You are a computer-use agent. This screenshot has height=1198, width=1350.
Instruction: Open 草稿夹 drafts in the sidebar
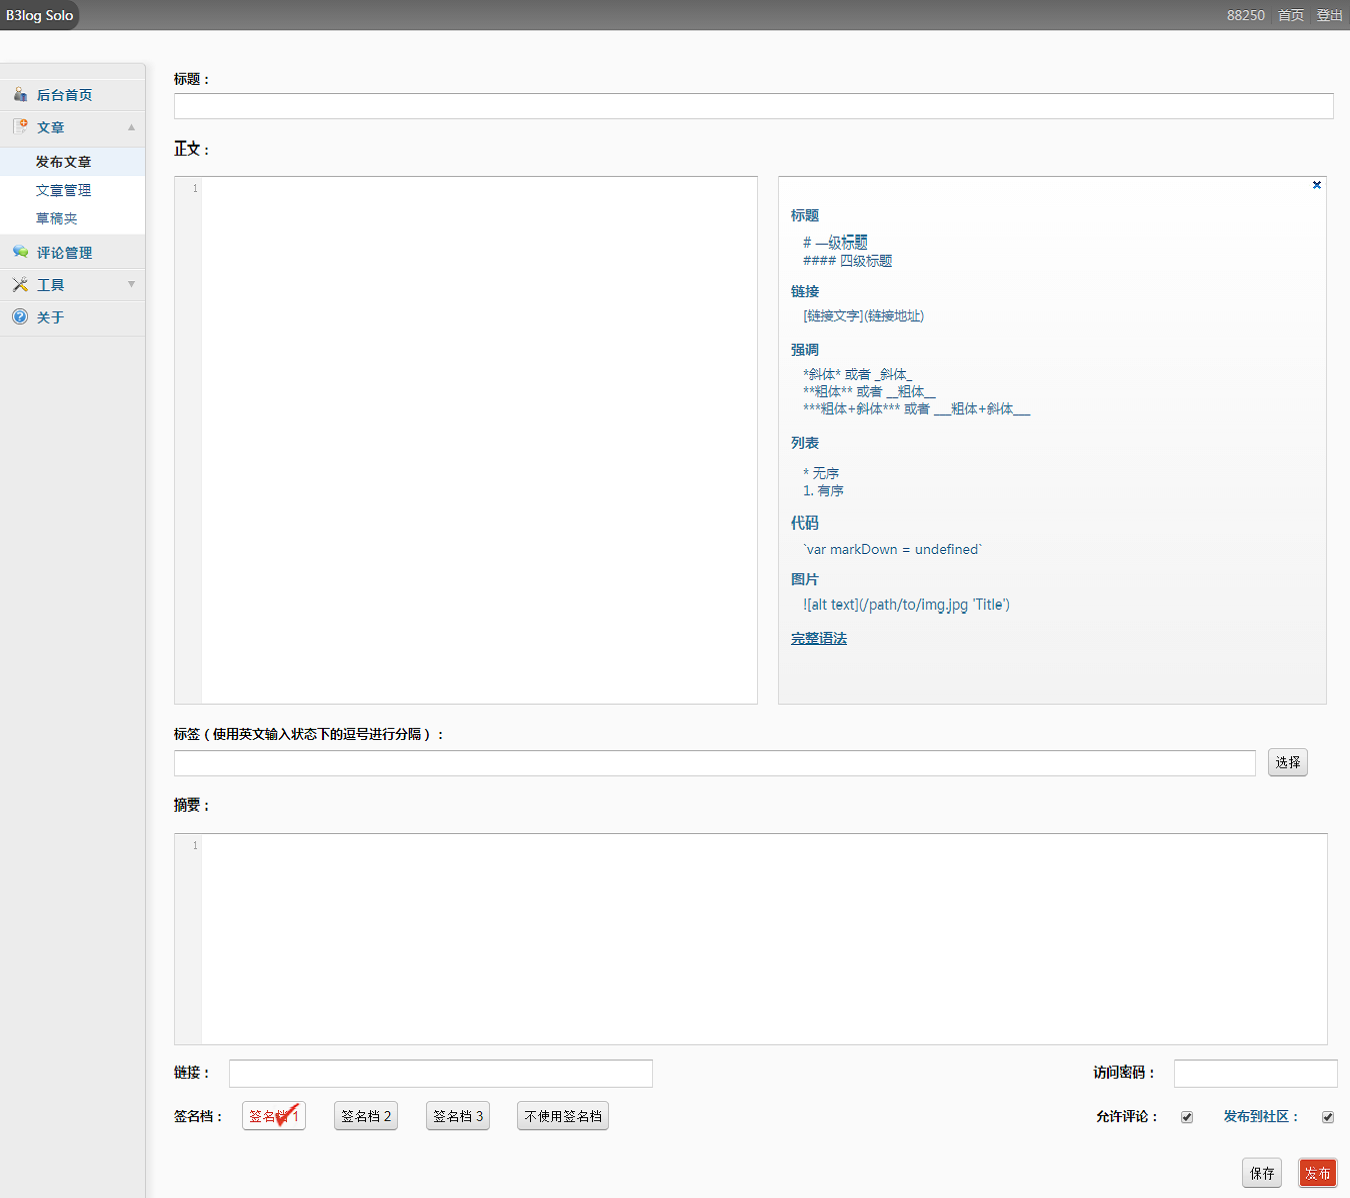tap(56, 218)
